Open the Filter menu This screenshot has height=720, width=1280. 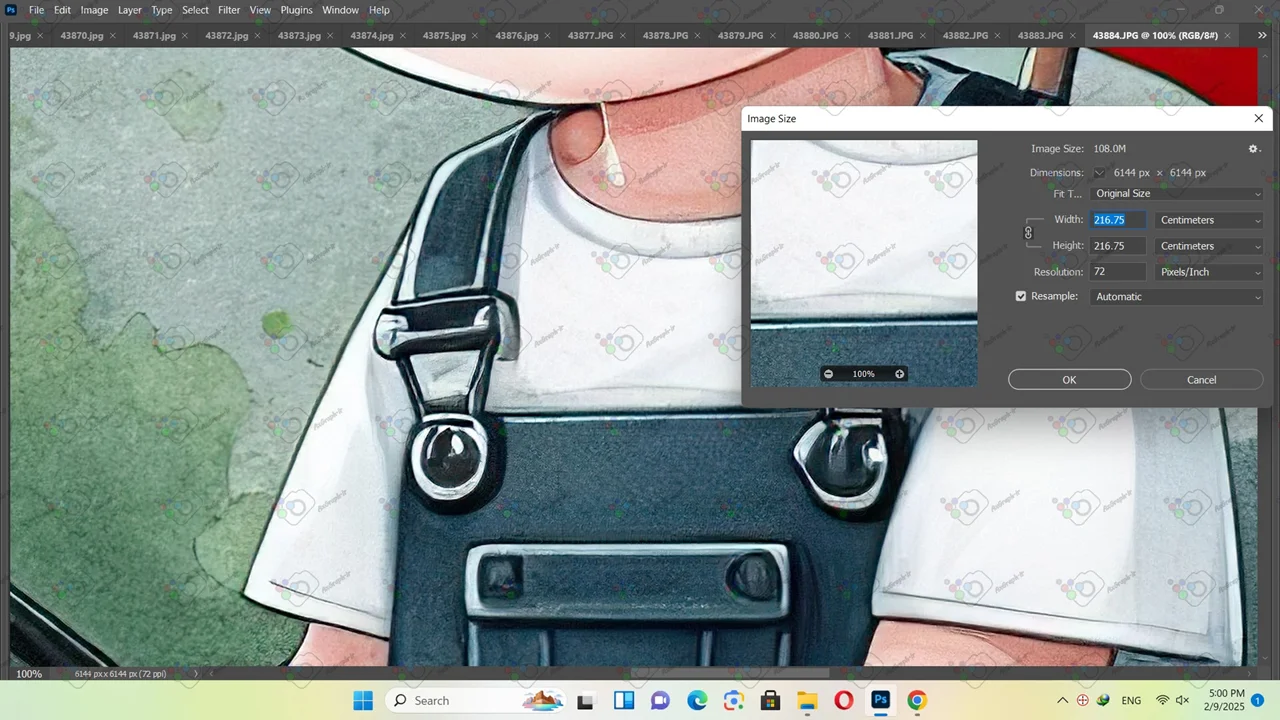click(x=229, y=10)
